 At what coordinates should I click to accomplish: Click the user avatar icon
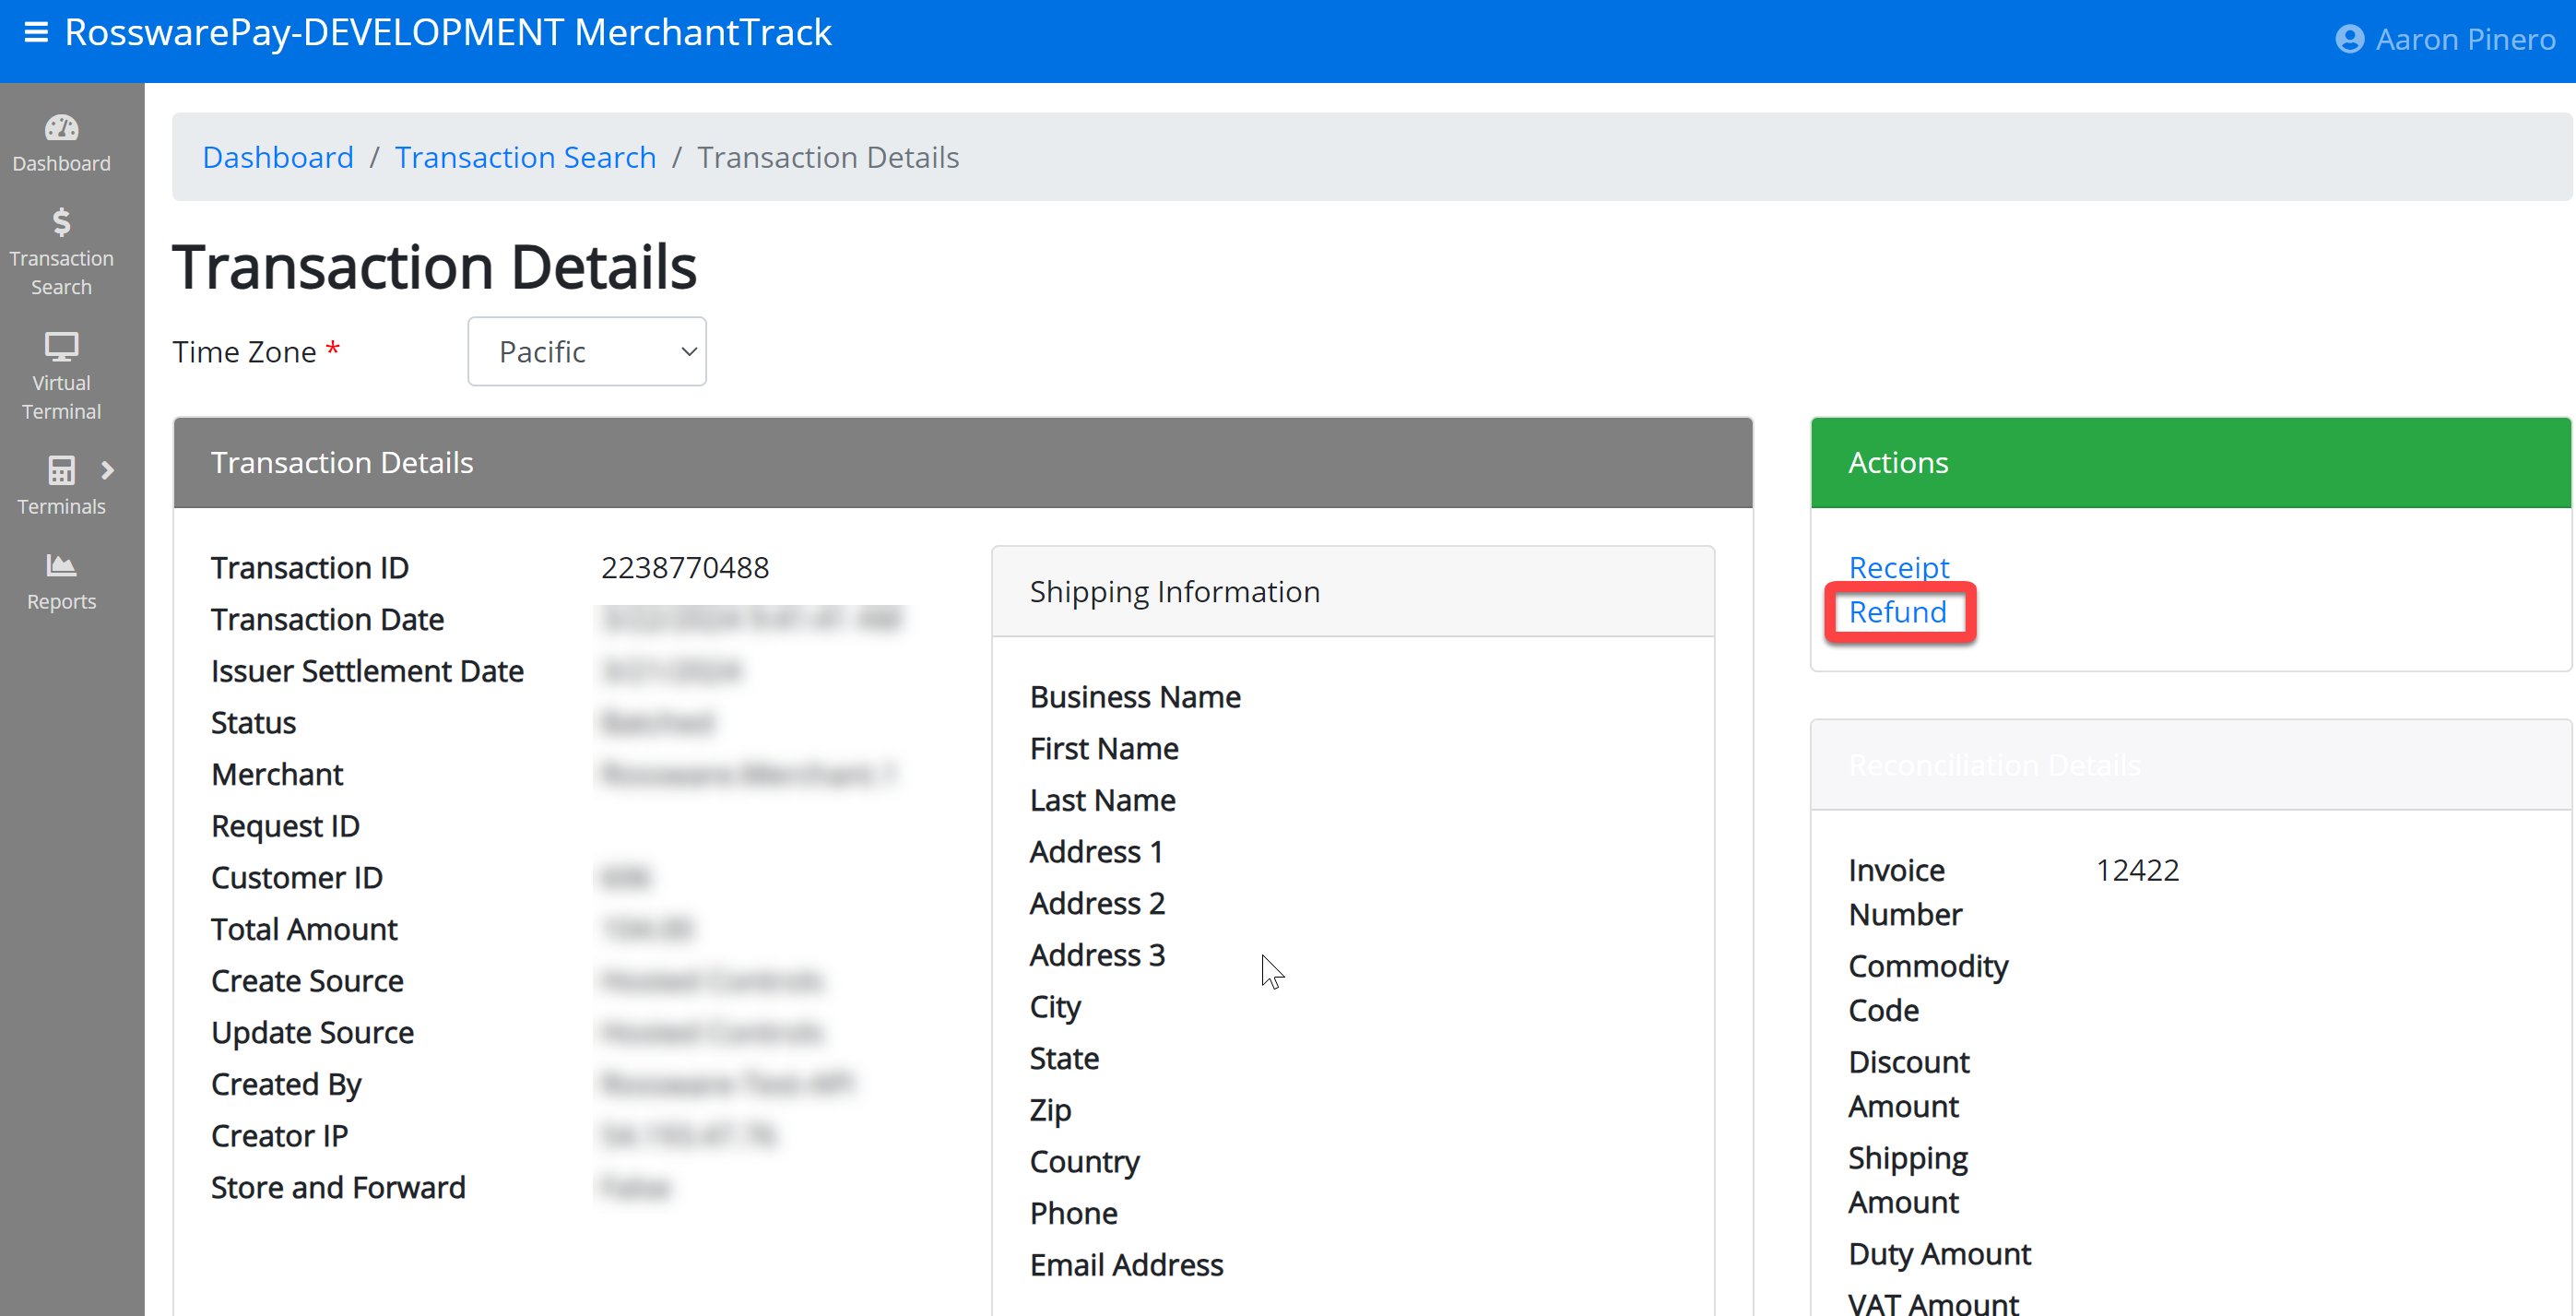(x=2349, y=39)
